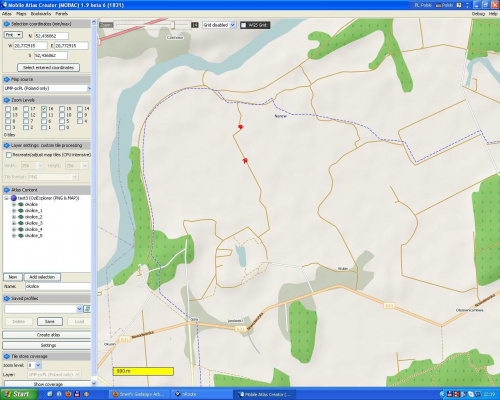Click the refresh profiles icon

87,309
